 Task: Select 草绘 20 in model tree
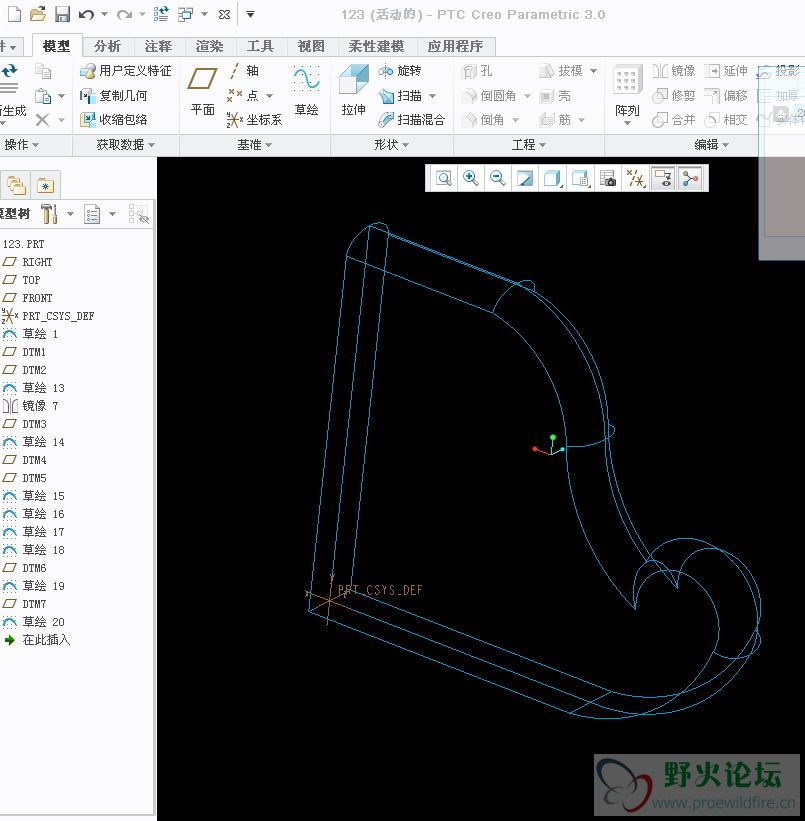pos(34,622)
